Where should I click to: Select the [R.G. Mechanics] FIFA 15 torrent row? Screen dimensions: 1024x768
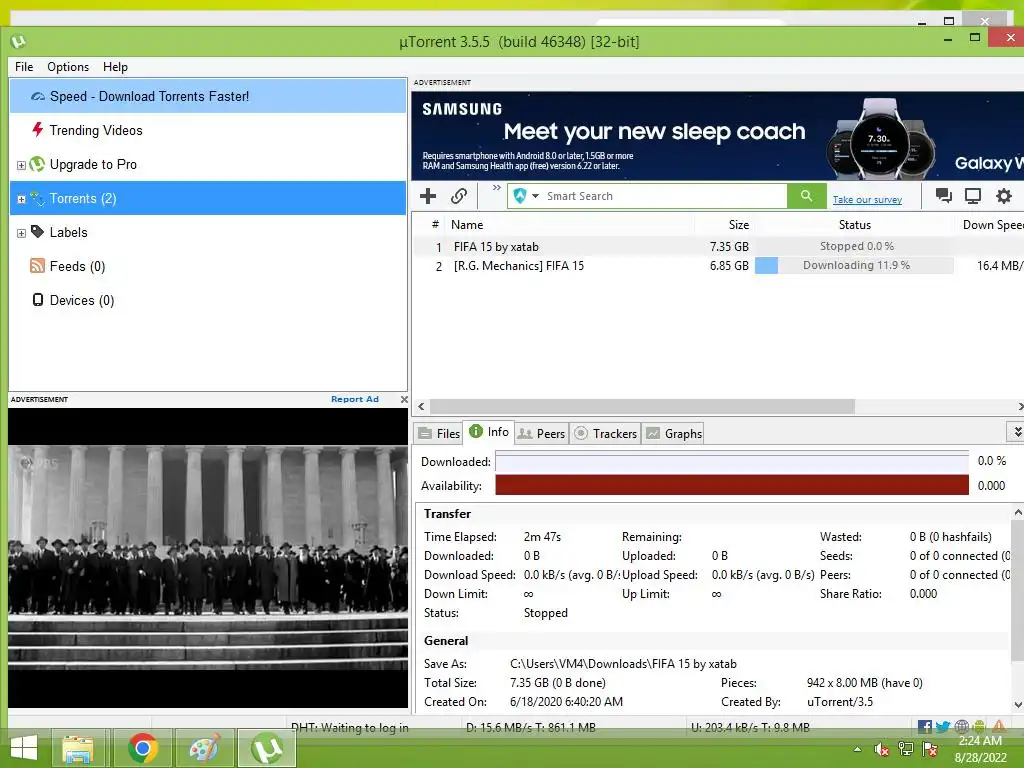tap(718, 266)
